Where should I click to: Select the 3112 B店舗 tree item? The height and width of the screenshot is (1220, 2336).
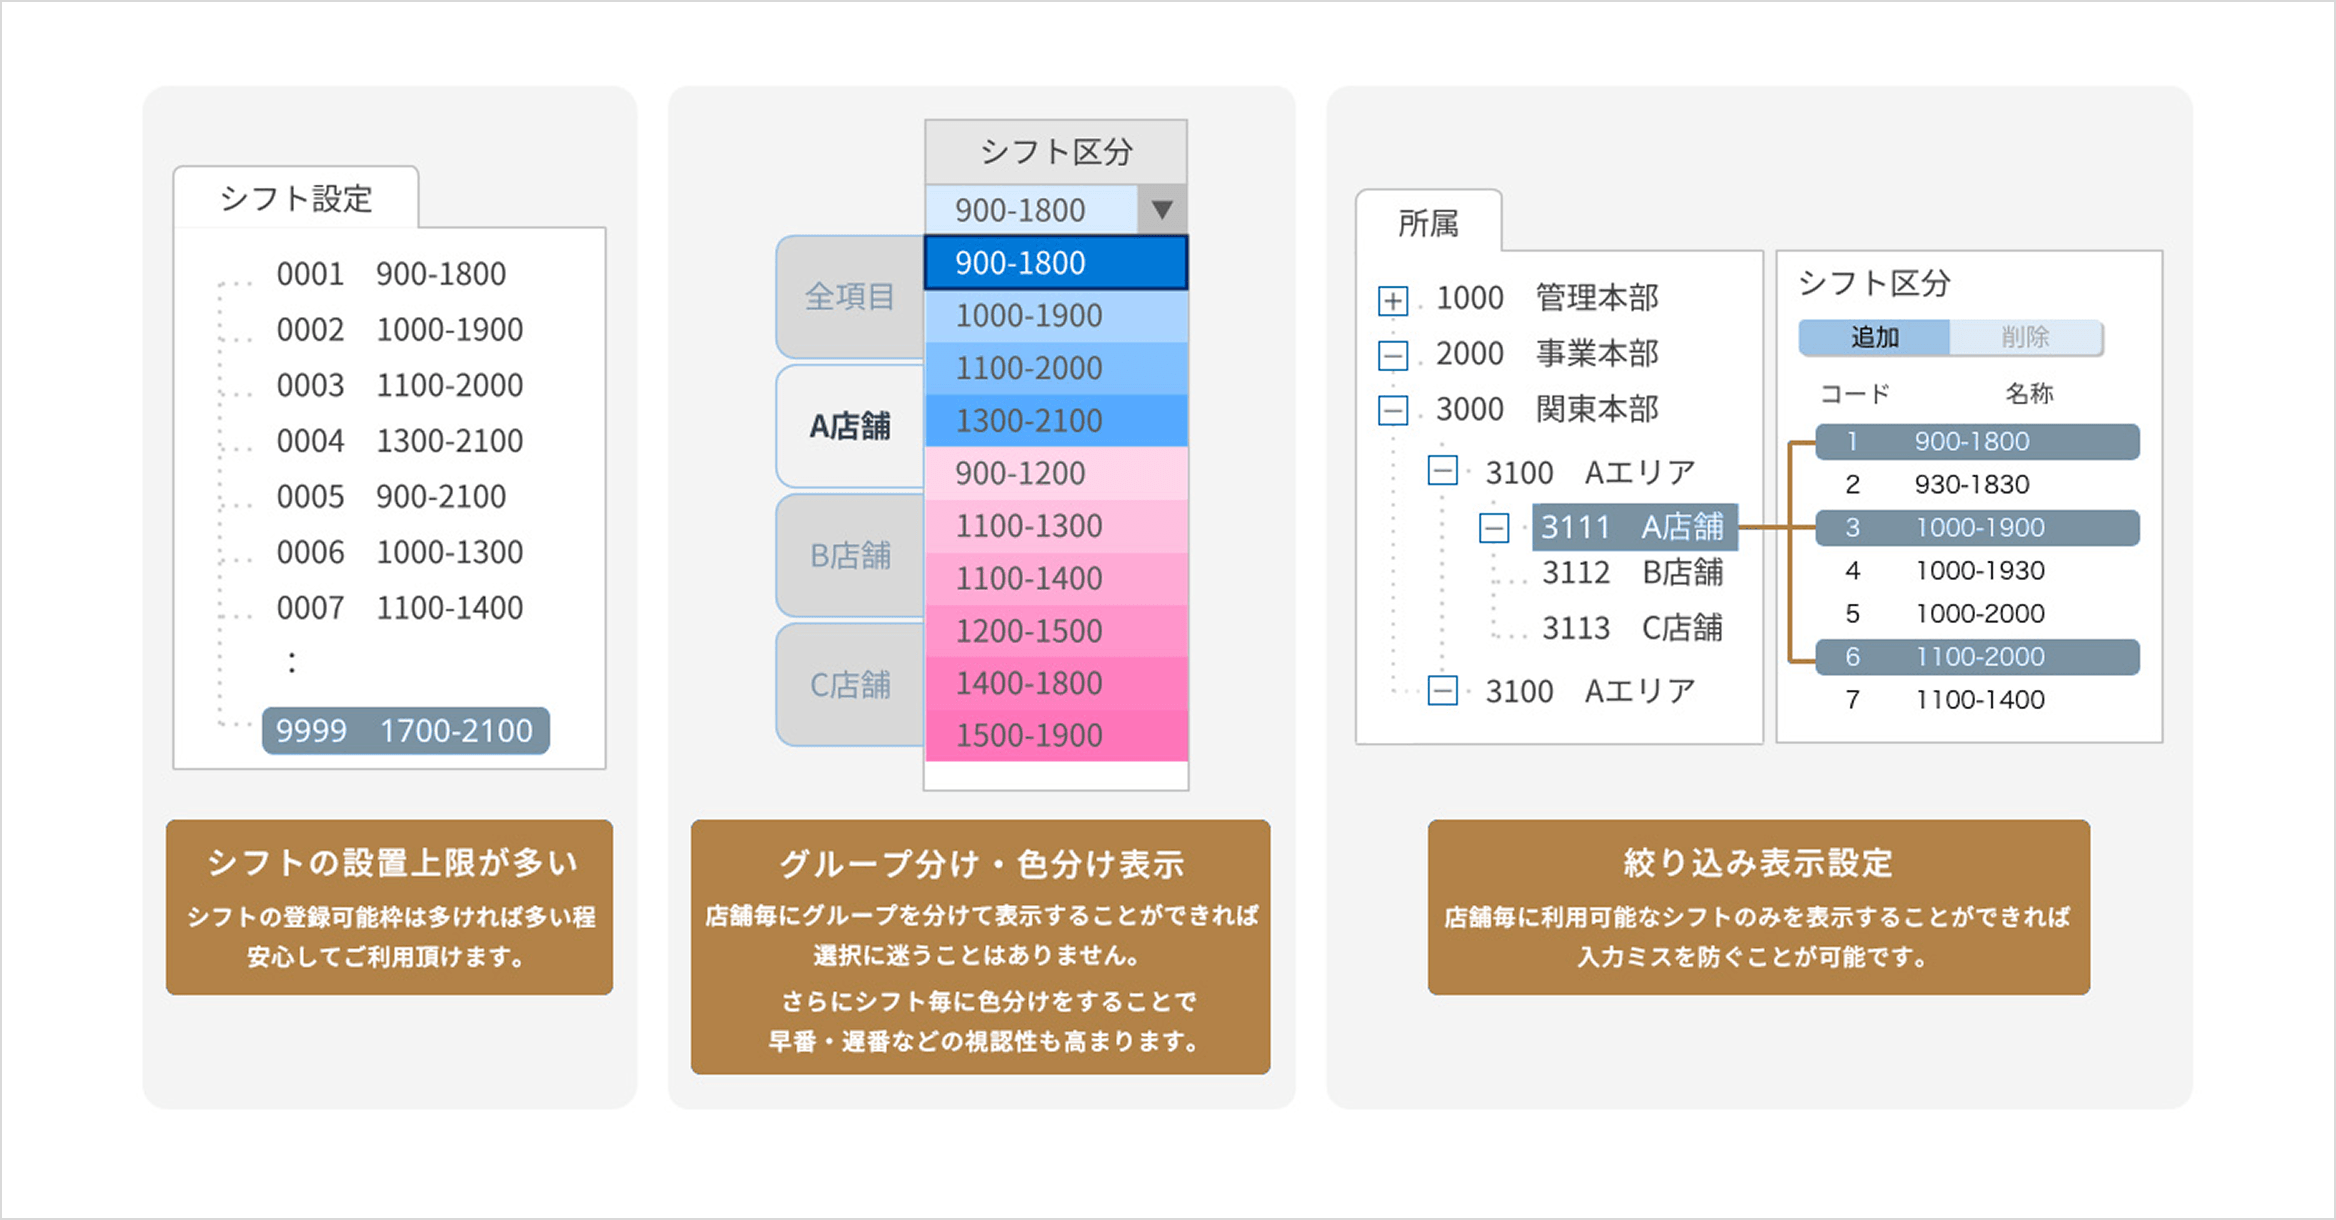(x=1632, y=573)
